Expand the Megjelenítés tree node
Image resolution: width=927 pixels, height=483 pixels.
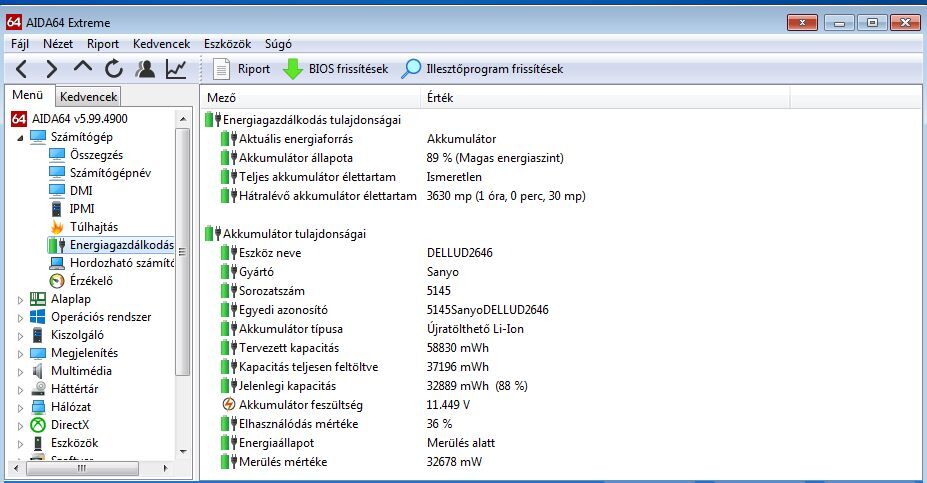tap(20, 354)
